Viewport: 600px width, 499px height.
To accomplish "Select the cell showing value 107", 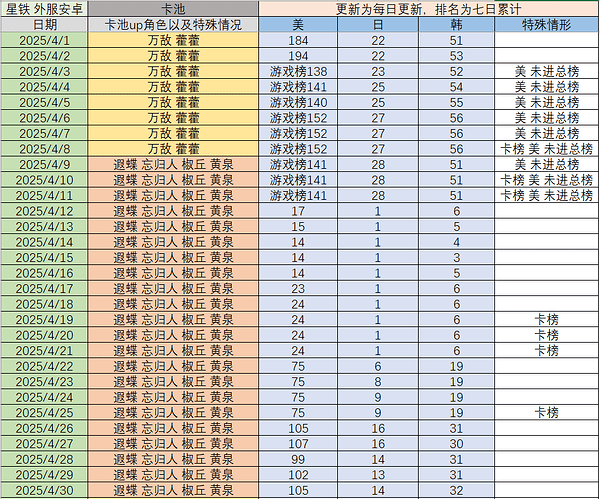I will coord(298,443).
